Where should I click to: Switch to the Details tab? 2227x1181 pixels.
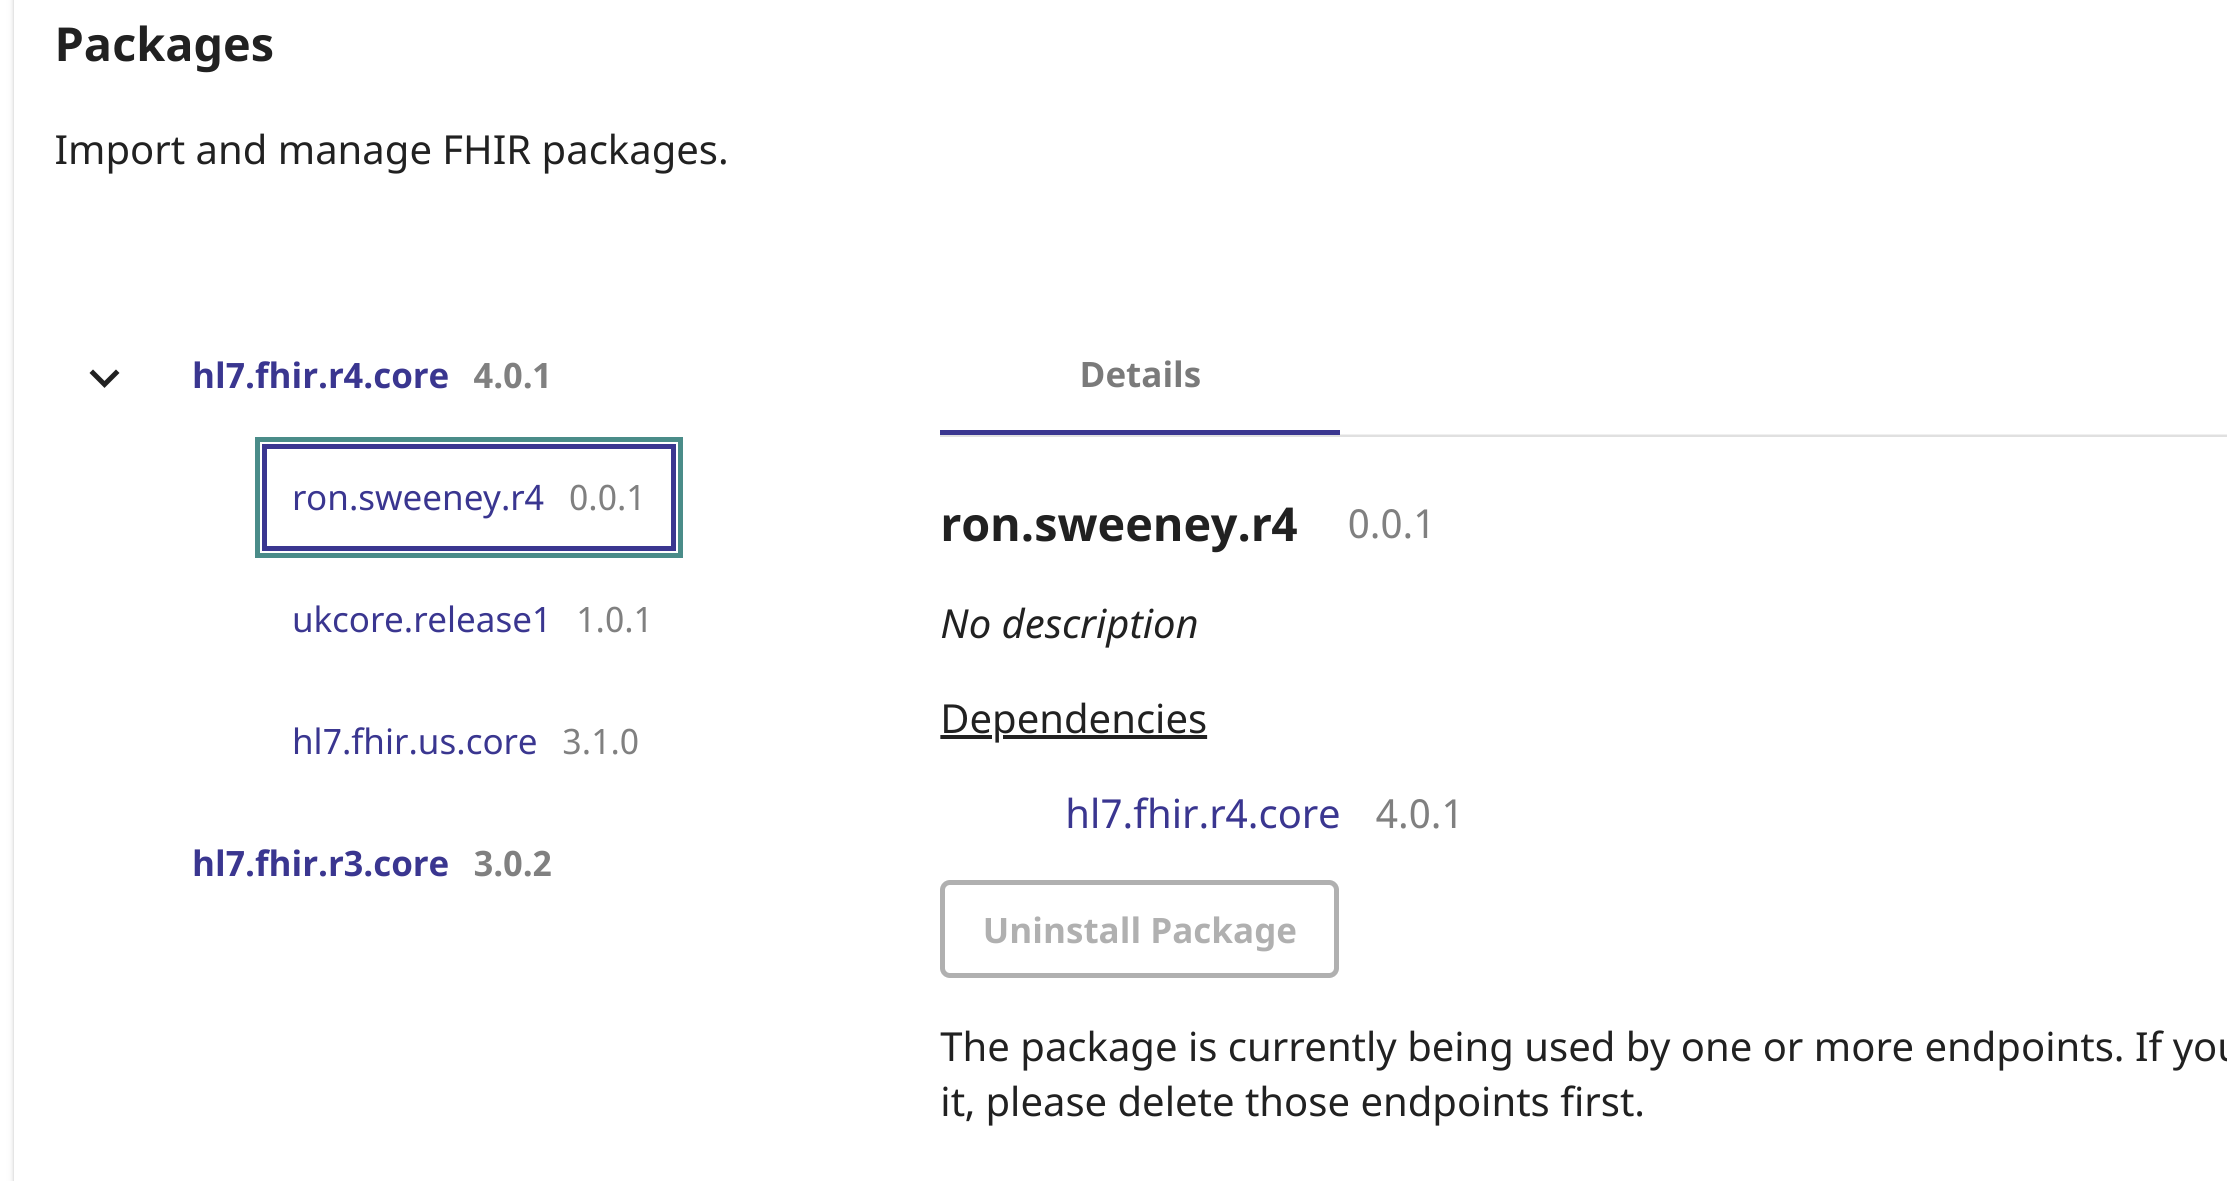point(1139,376)
